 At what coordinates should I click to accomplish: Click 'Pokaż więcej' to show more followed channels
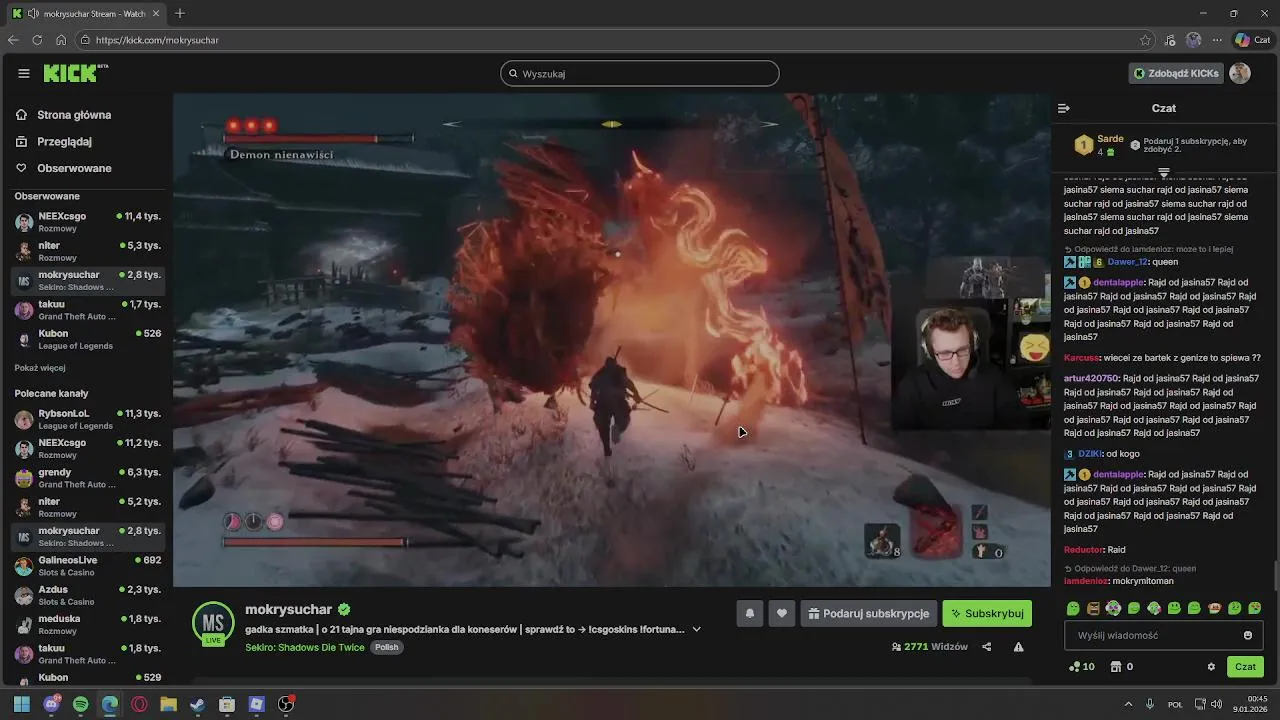pyautogui.click(x=40, y=368)
